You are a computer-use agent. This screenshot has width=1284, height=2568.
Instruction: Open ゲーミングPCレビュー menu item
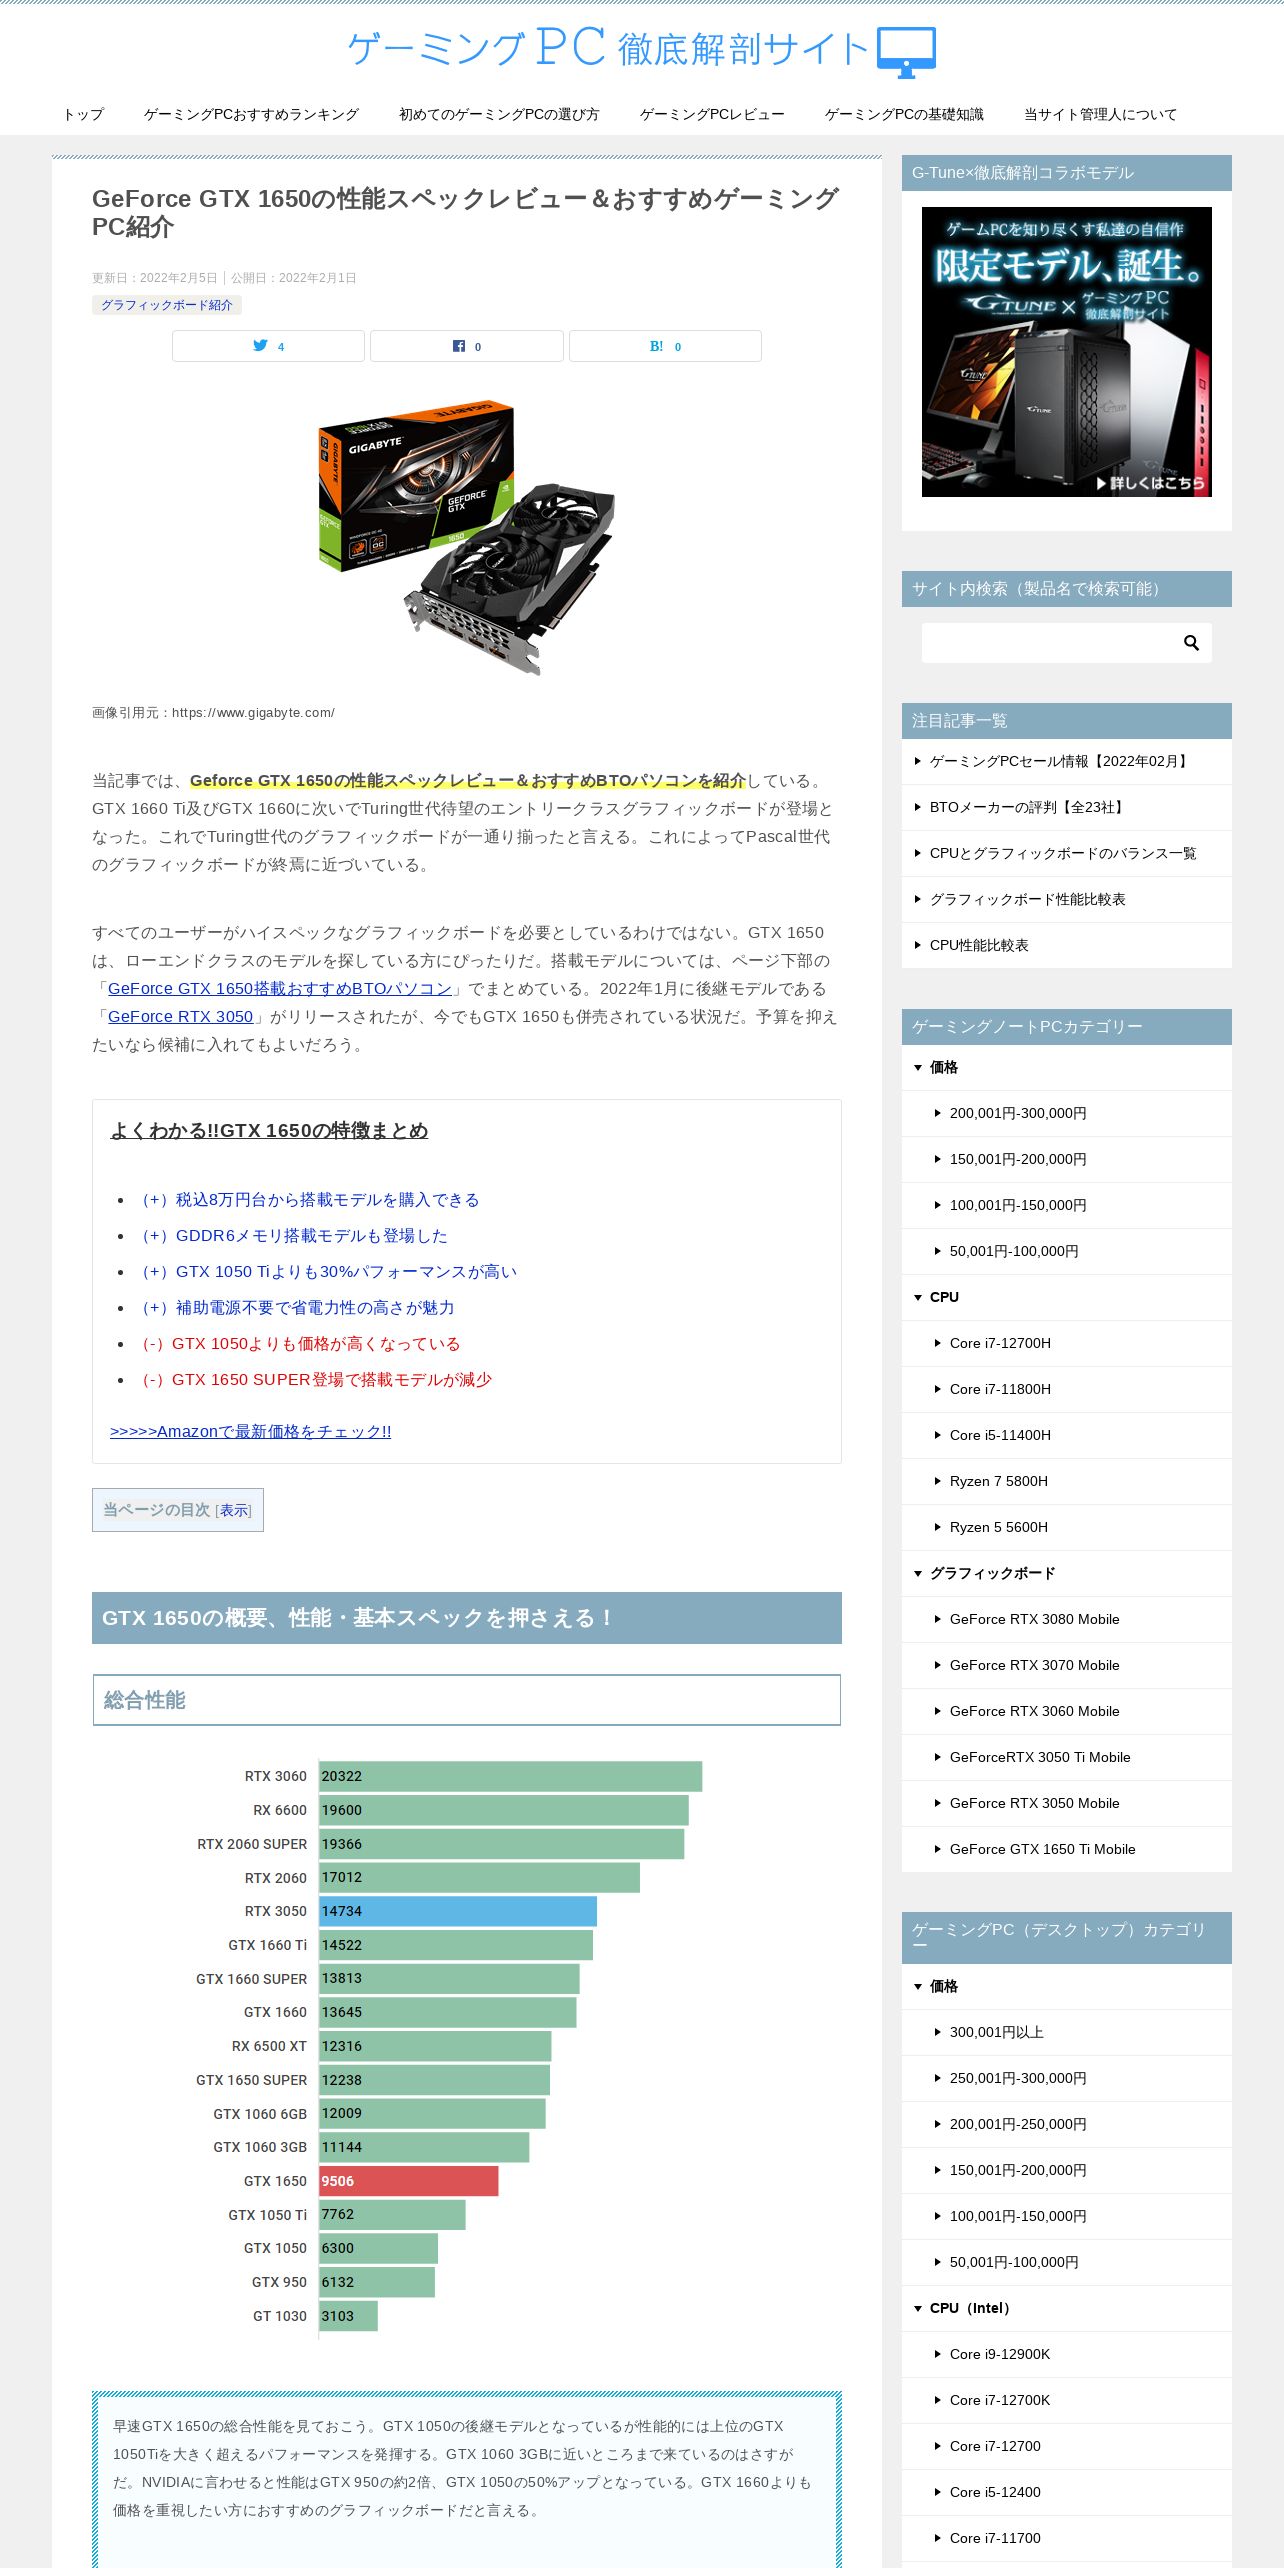pos(712,114)
